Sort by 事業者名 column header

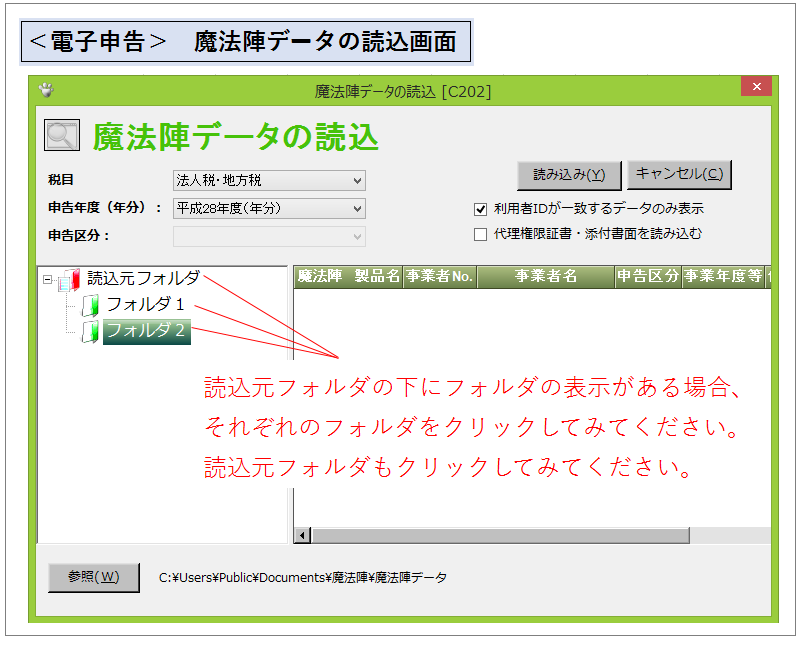coord(546,276)
